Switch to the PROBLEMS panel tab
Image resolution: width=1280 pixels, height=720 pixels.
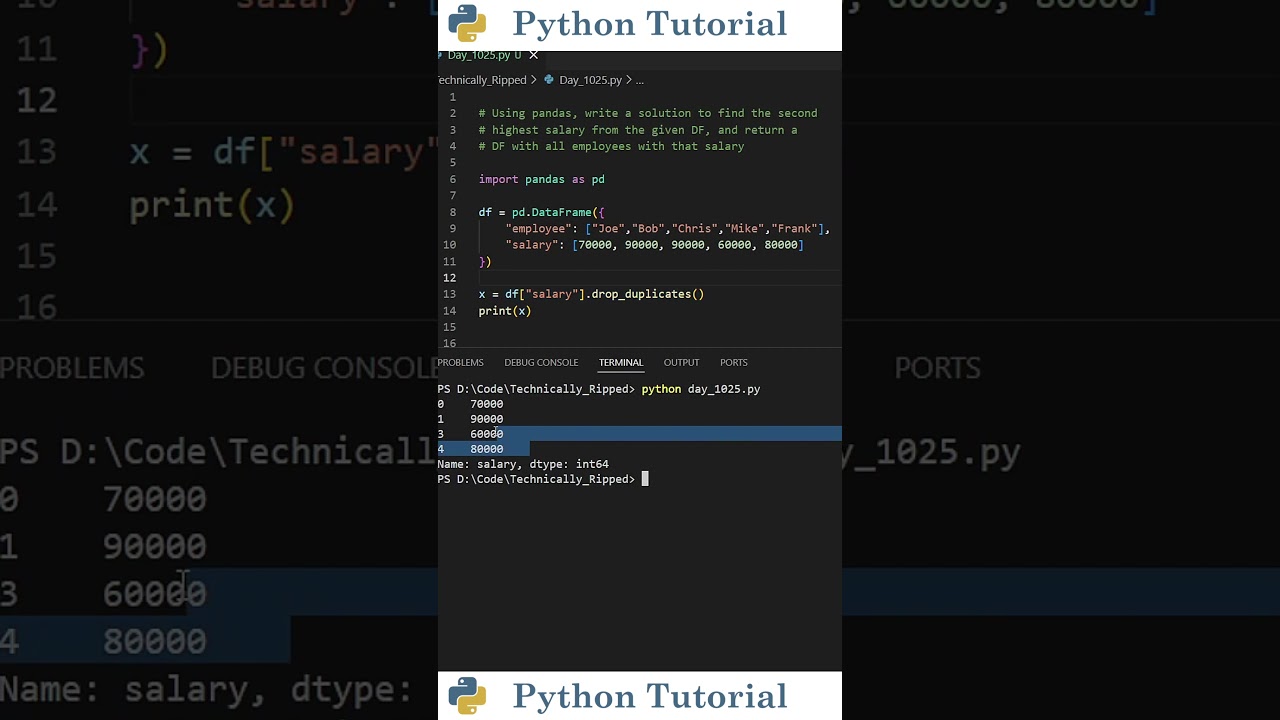[460, 362]
